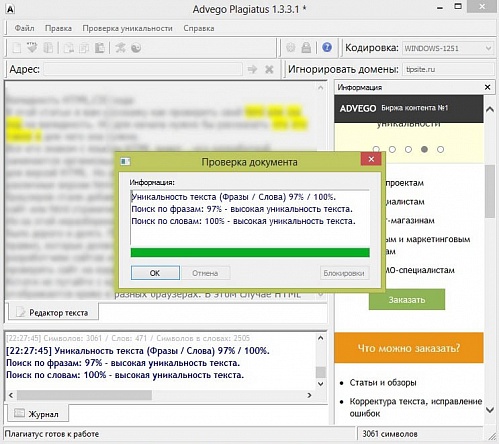499x444 pixels.
Task: Start the deep check globe icon
Action: 136,48
